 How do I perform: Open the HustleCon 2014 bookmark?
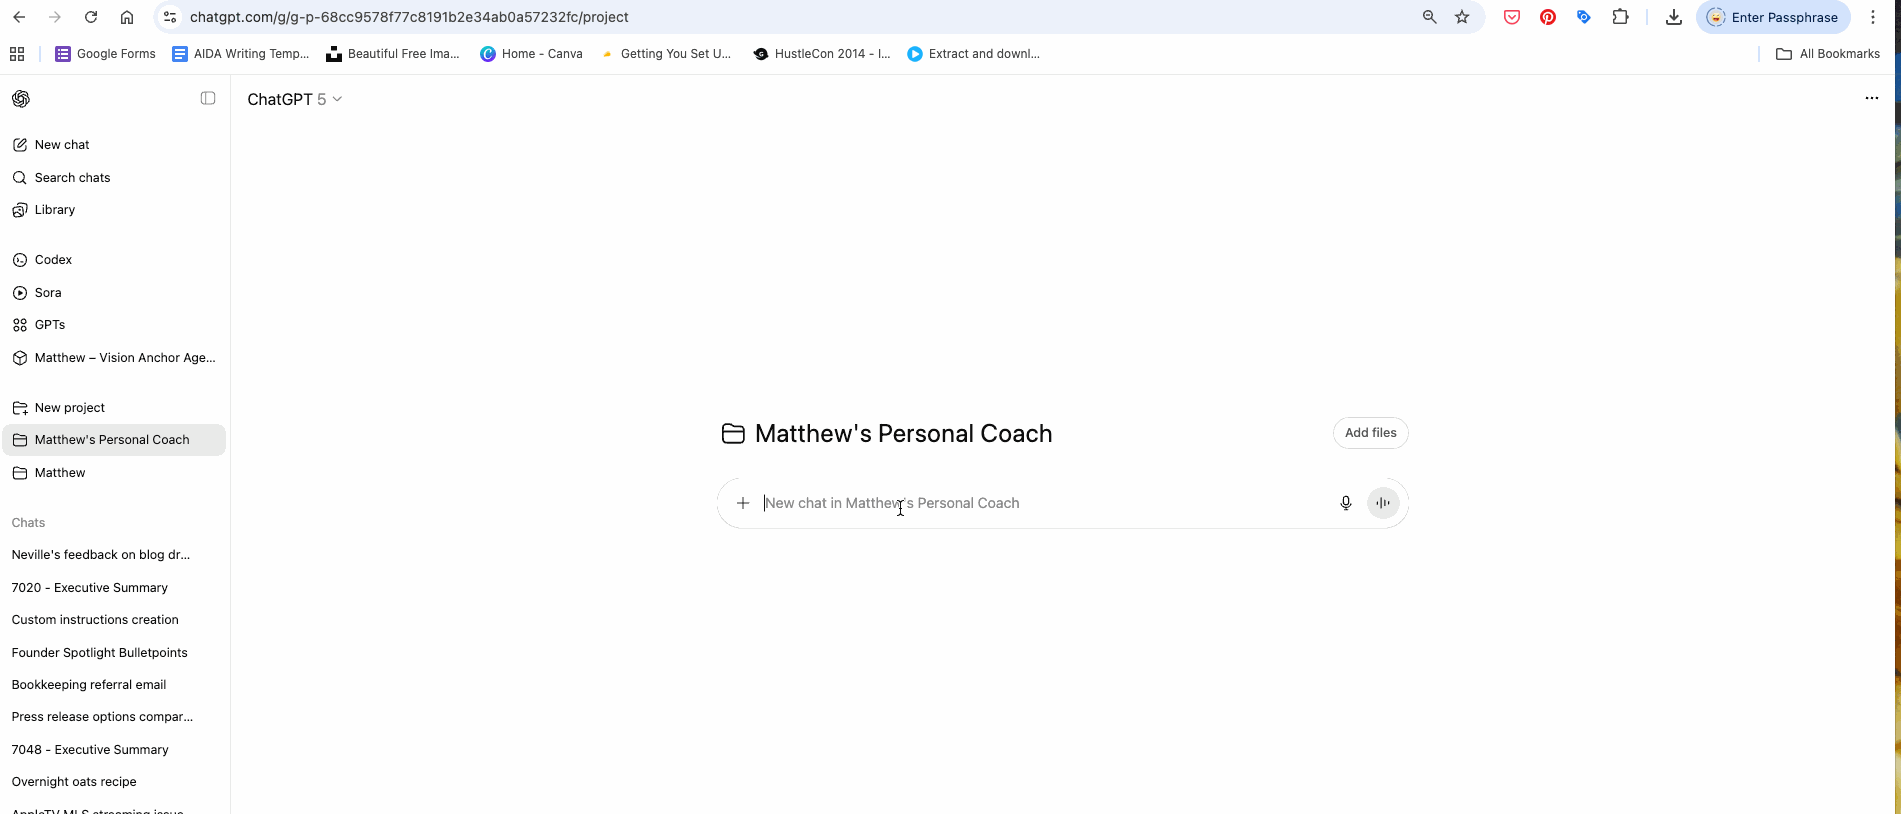coord(822,54)
